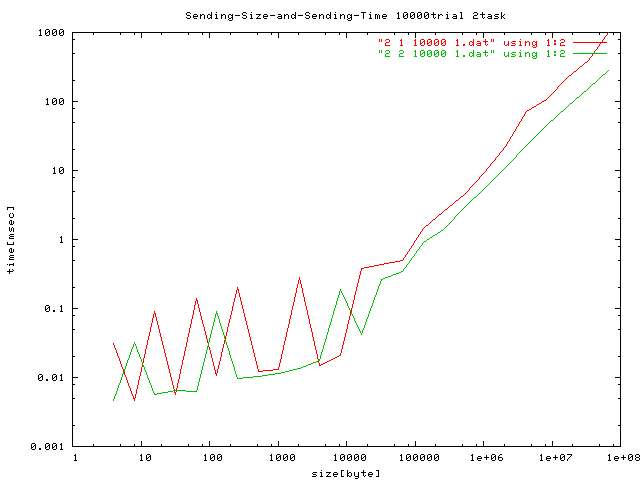Click the 1e+08 x-axis tick label
The image size is (640, 480).
(x=620, y=458)
